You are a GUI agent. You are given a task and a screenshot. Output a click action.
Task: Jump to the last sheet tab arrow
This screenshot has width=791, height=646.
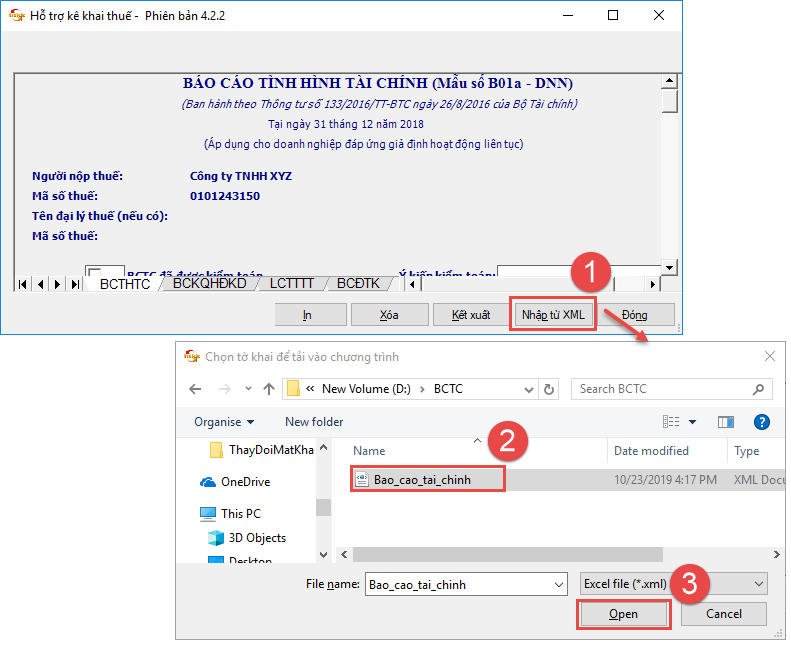(x=75, y=284)
